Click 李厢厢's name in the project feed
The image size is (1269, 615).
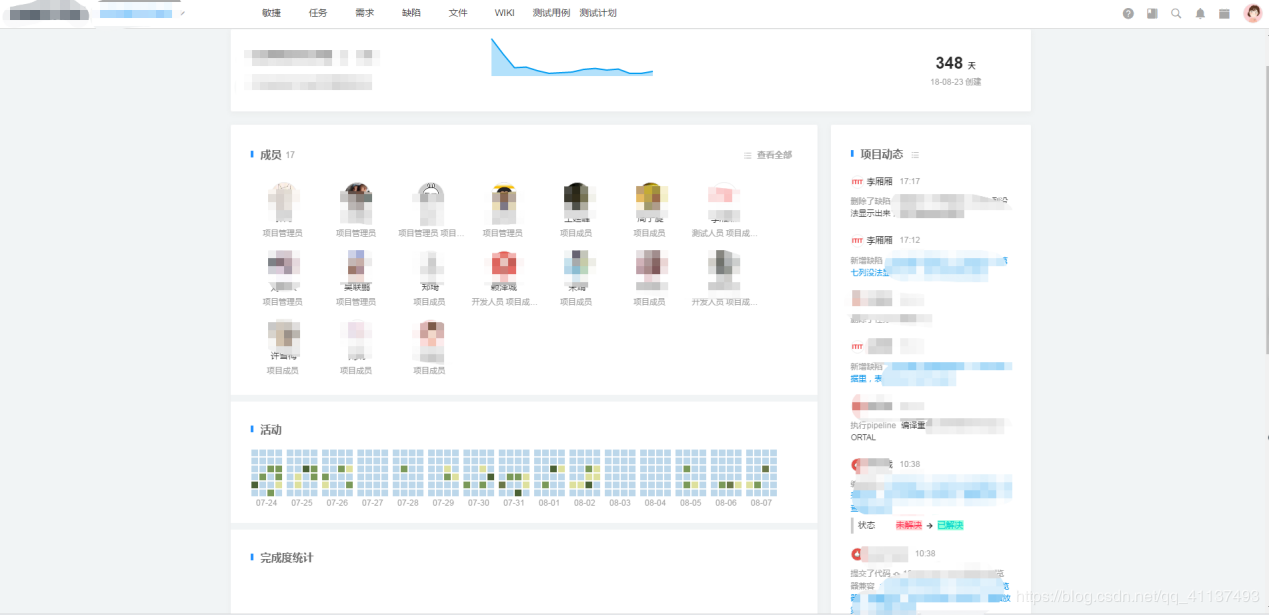tap(881, 181)
